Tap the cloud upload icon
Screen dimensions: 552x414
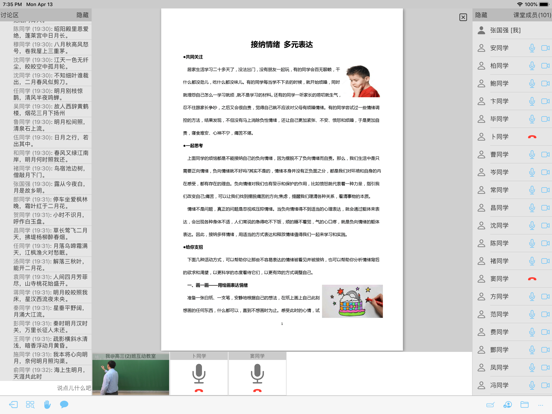(508, 405)
